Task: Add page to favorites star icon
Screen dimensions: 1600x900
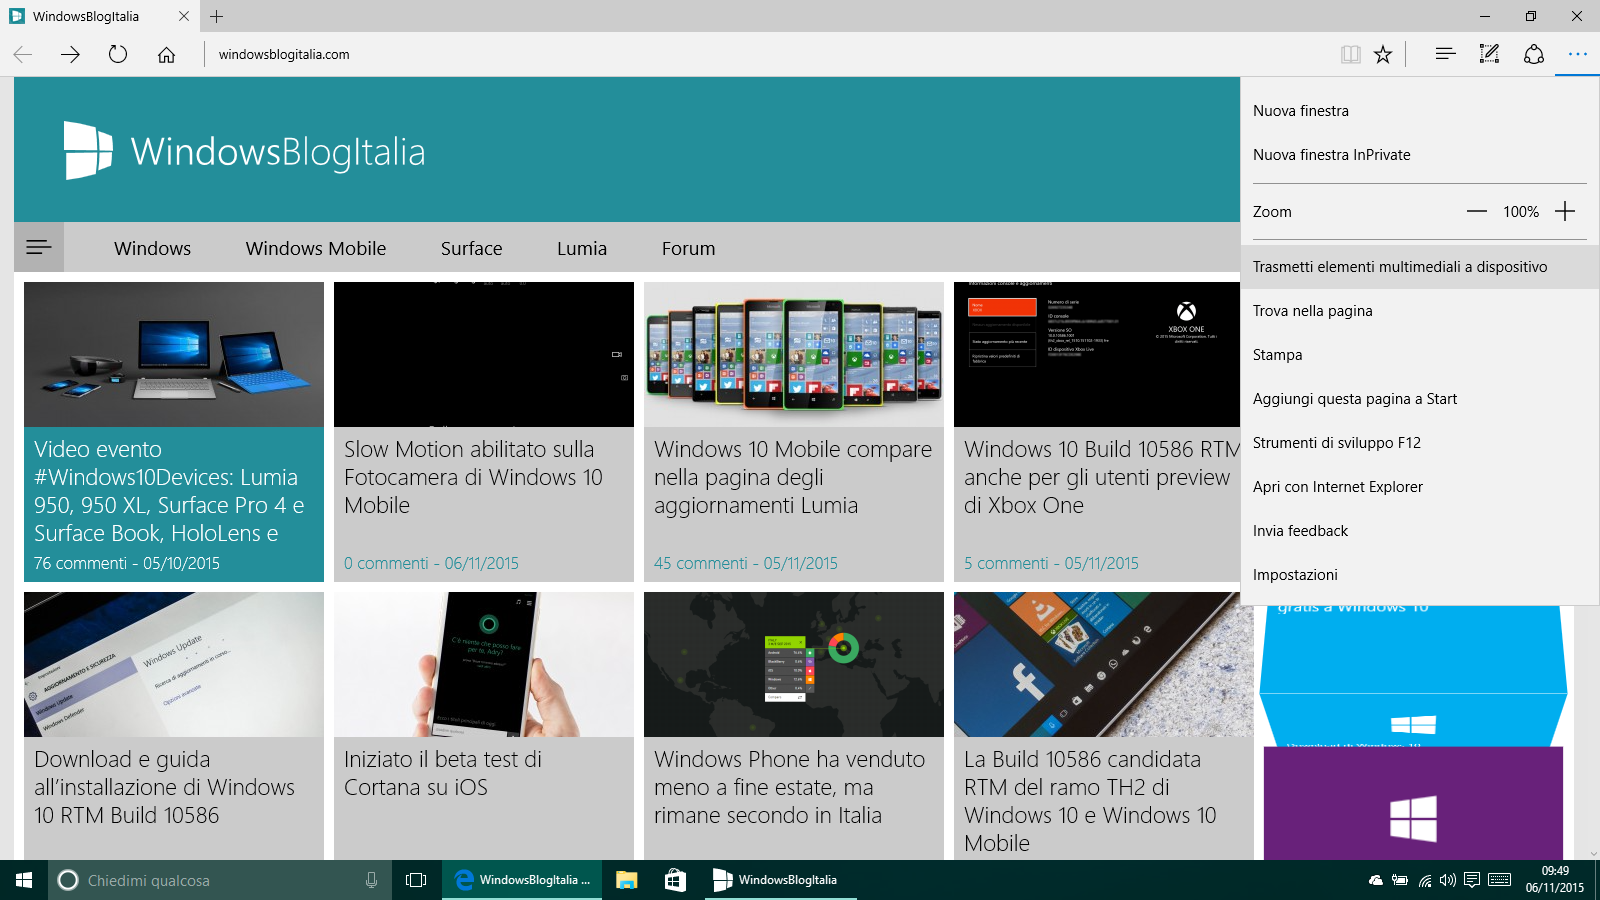Action: tap(1383, 54)
